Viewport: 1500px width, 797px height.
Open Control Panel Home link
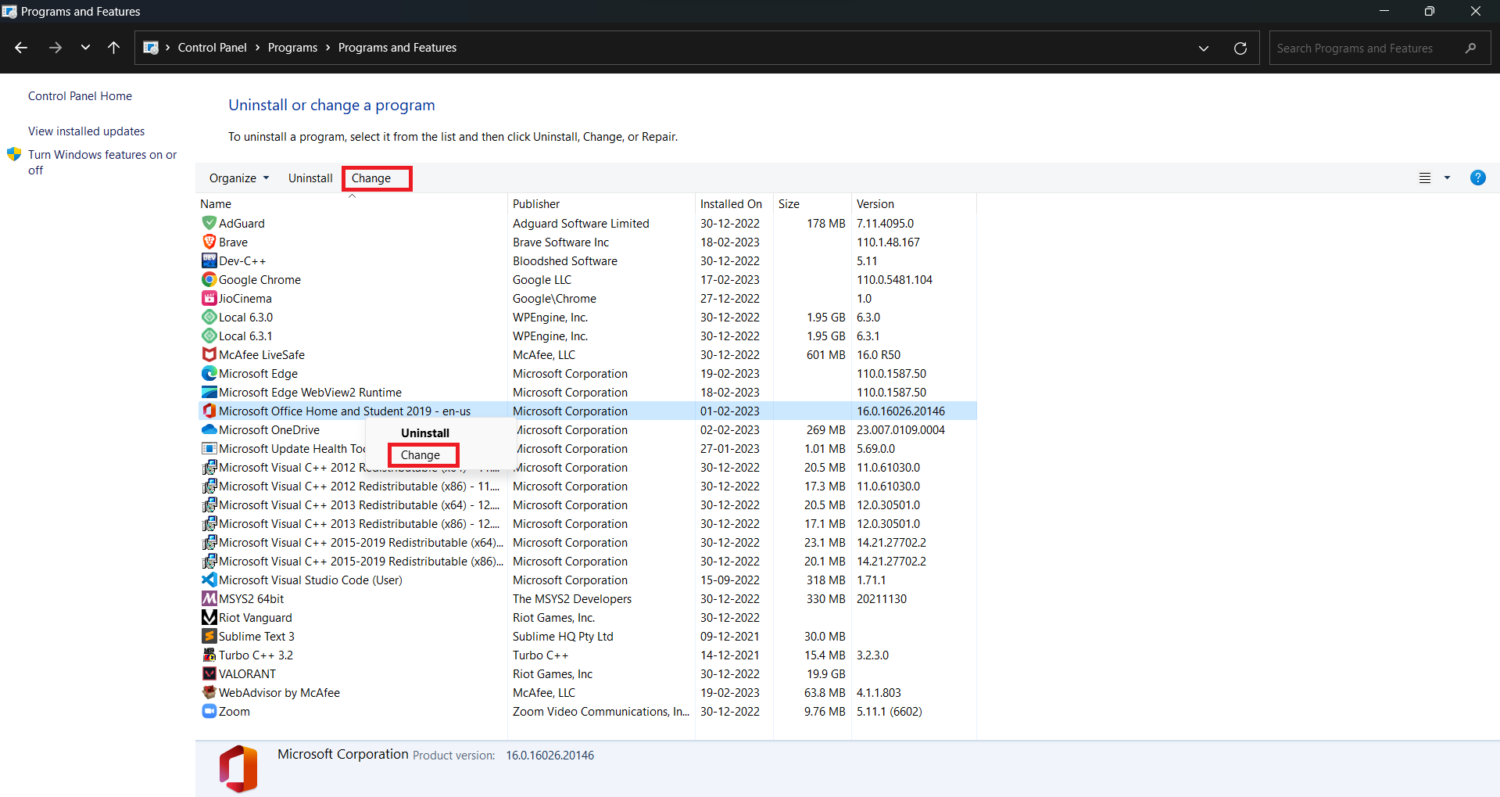click(80, 96)
